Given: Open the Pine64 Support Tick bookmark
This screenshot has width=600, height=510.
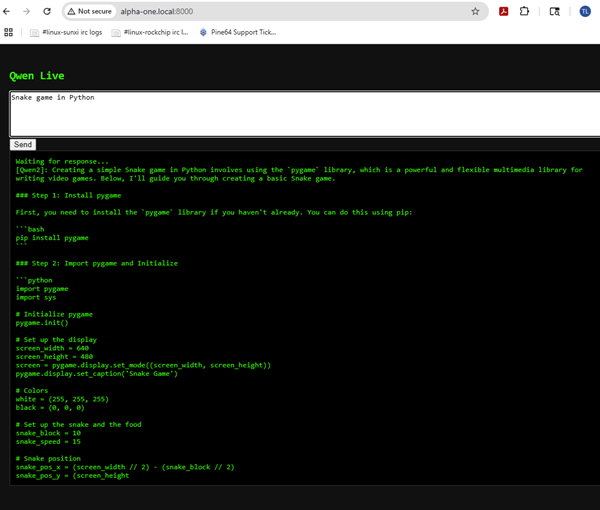Looking at the screenshot, I should coord(238,33).
